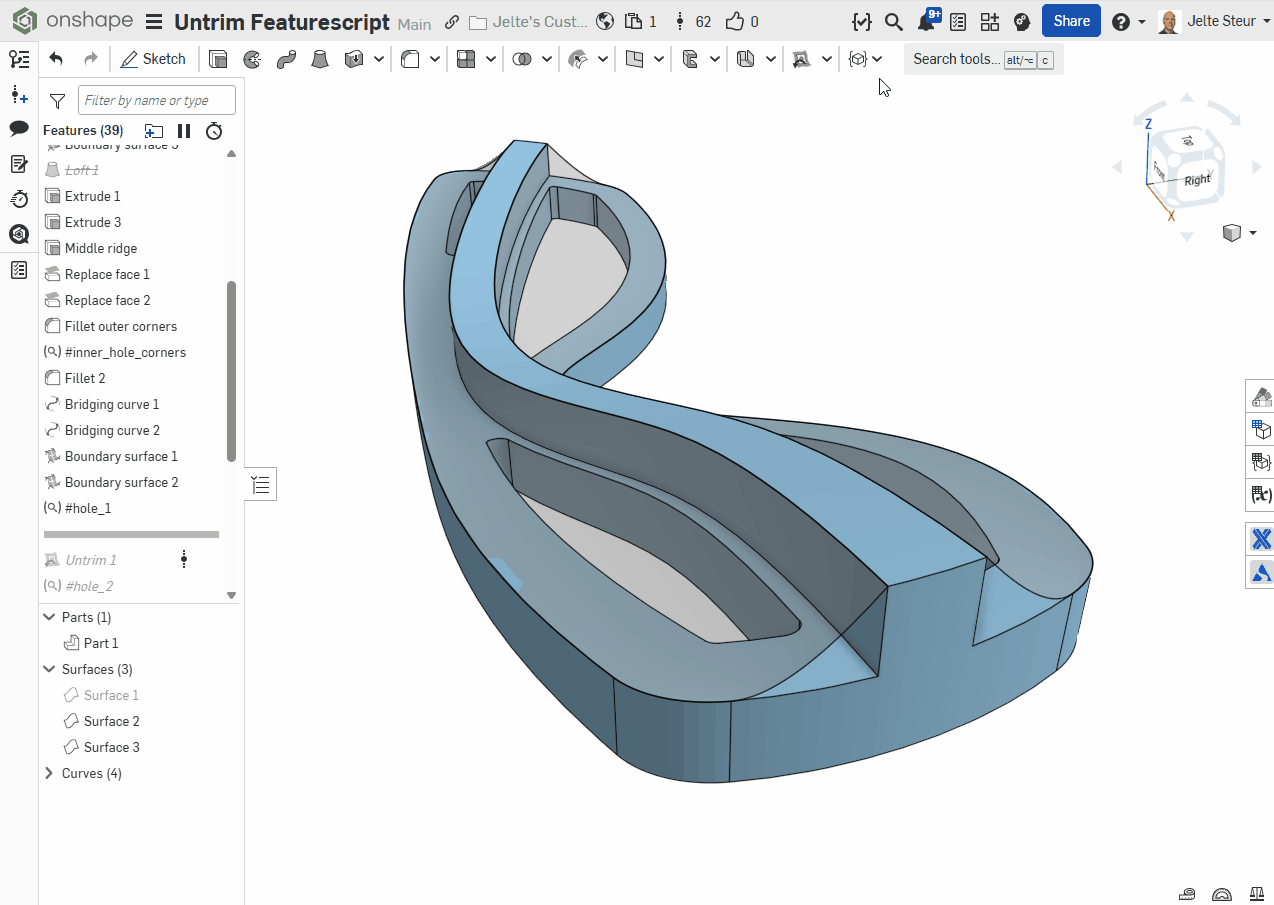This screenshot has width=1274, height=905.
Task: Click the Share button
Action: [x=1071, y=21]
